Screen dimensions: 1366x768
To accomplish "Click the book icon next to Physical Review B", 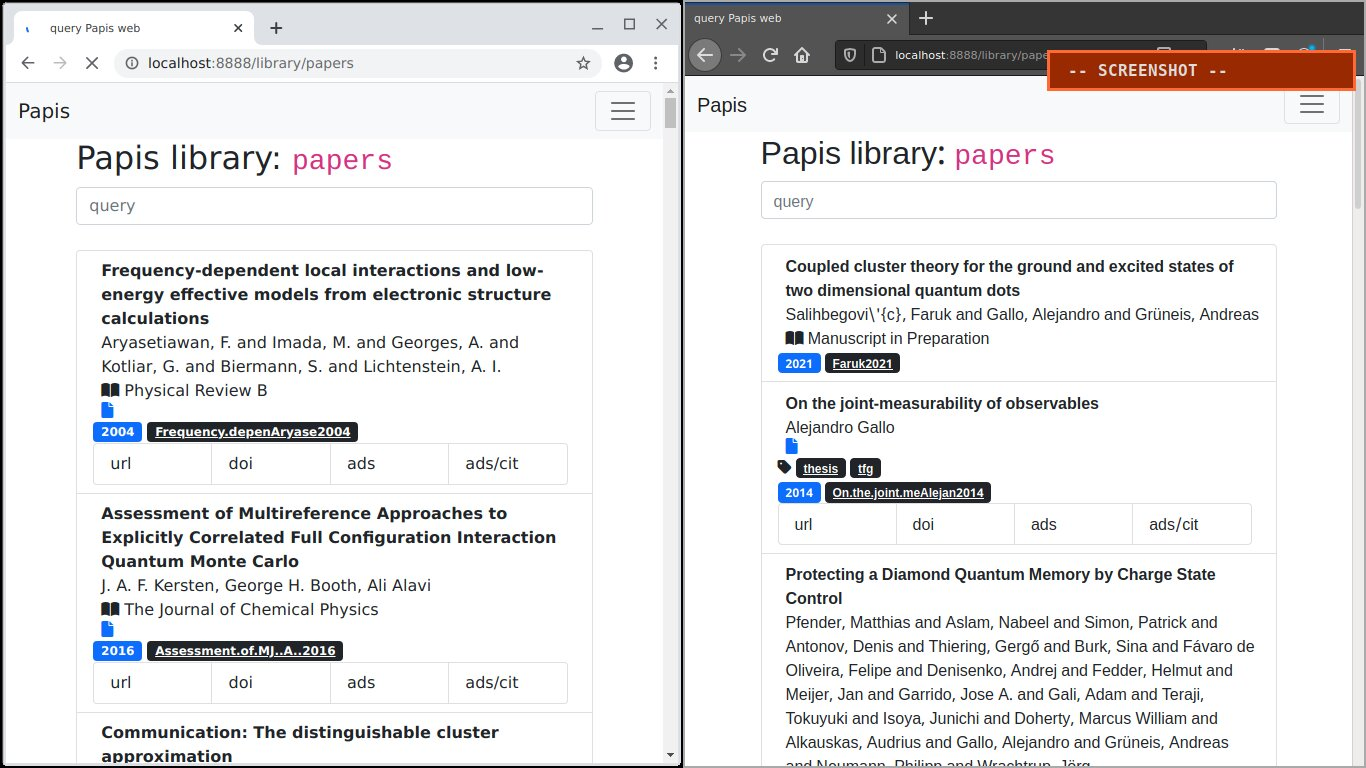I will click(107, 390).
